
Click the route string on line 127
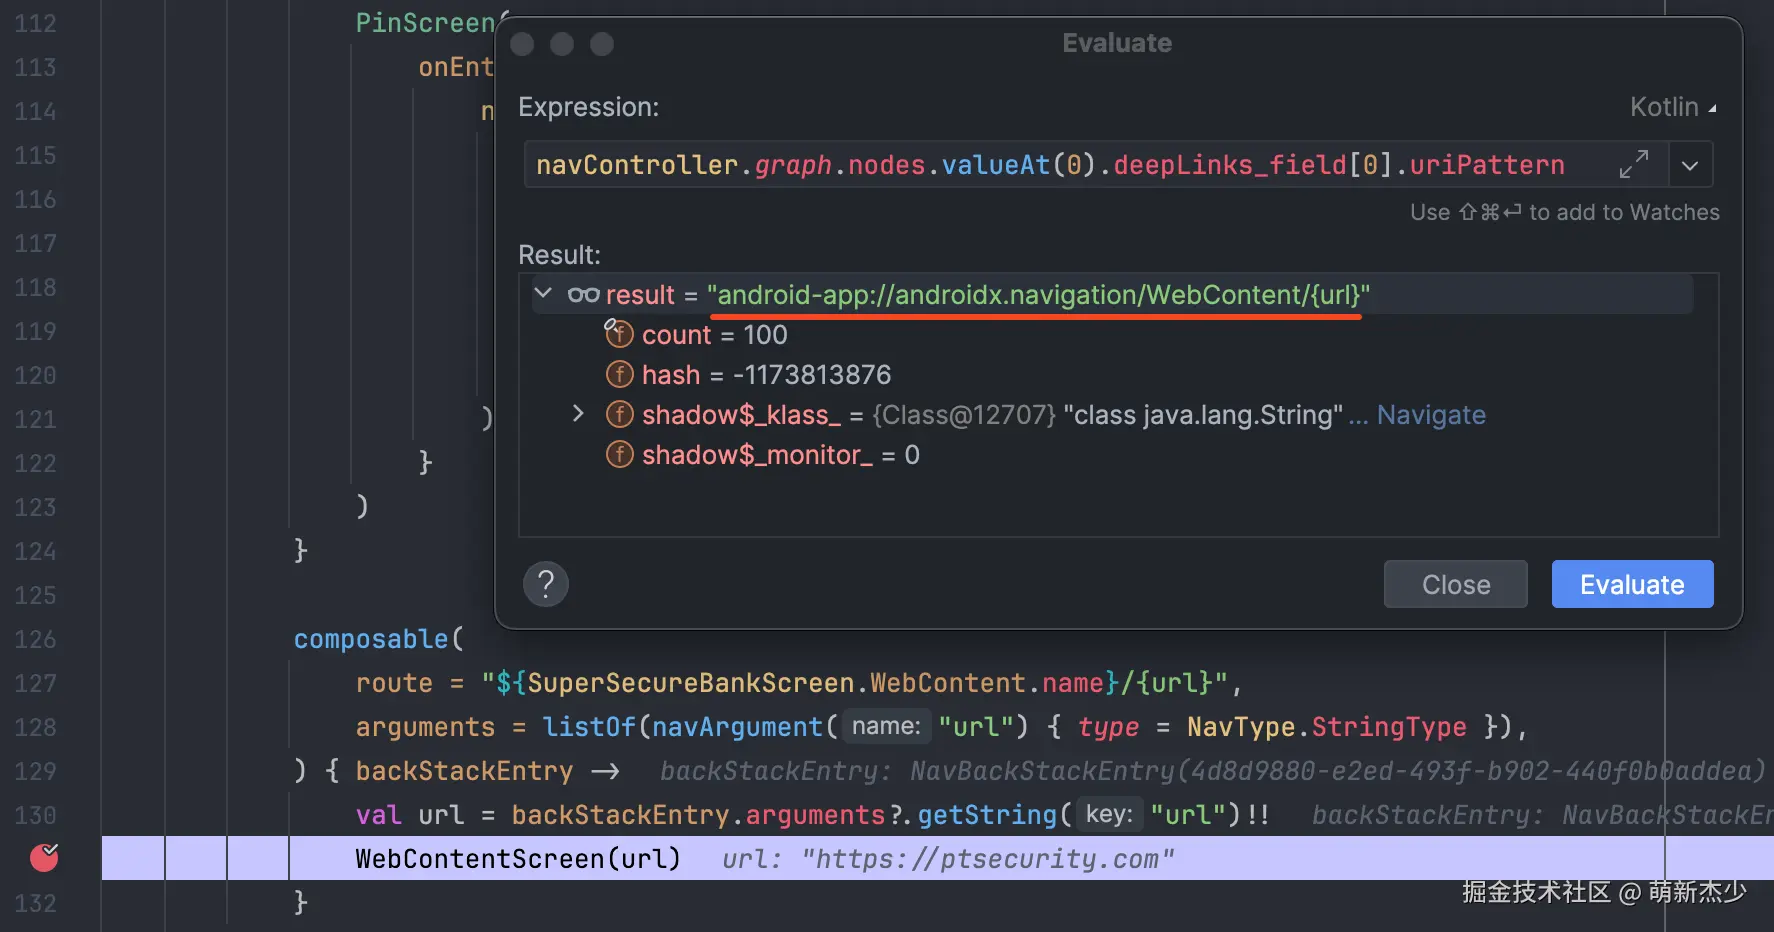854,683
